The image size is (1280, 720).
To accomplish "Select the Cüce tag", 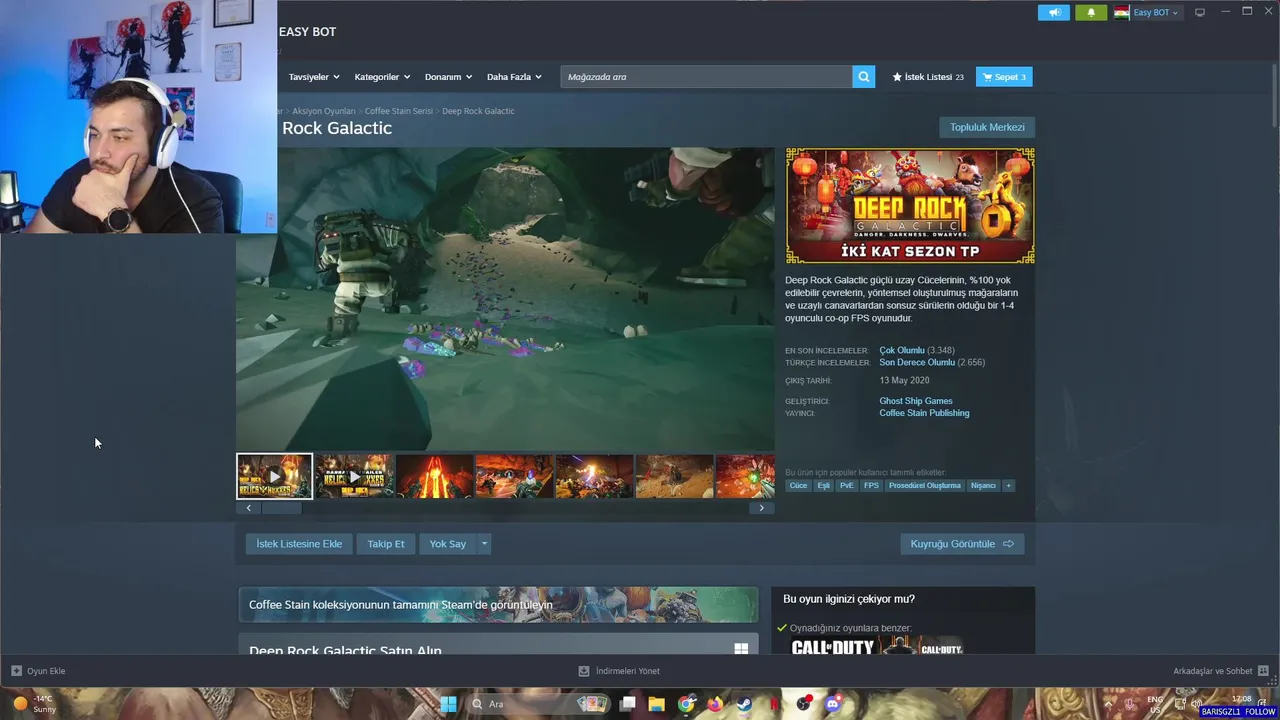I will (x=798, y=486).
